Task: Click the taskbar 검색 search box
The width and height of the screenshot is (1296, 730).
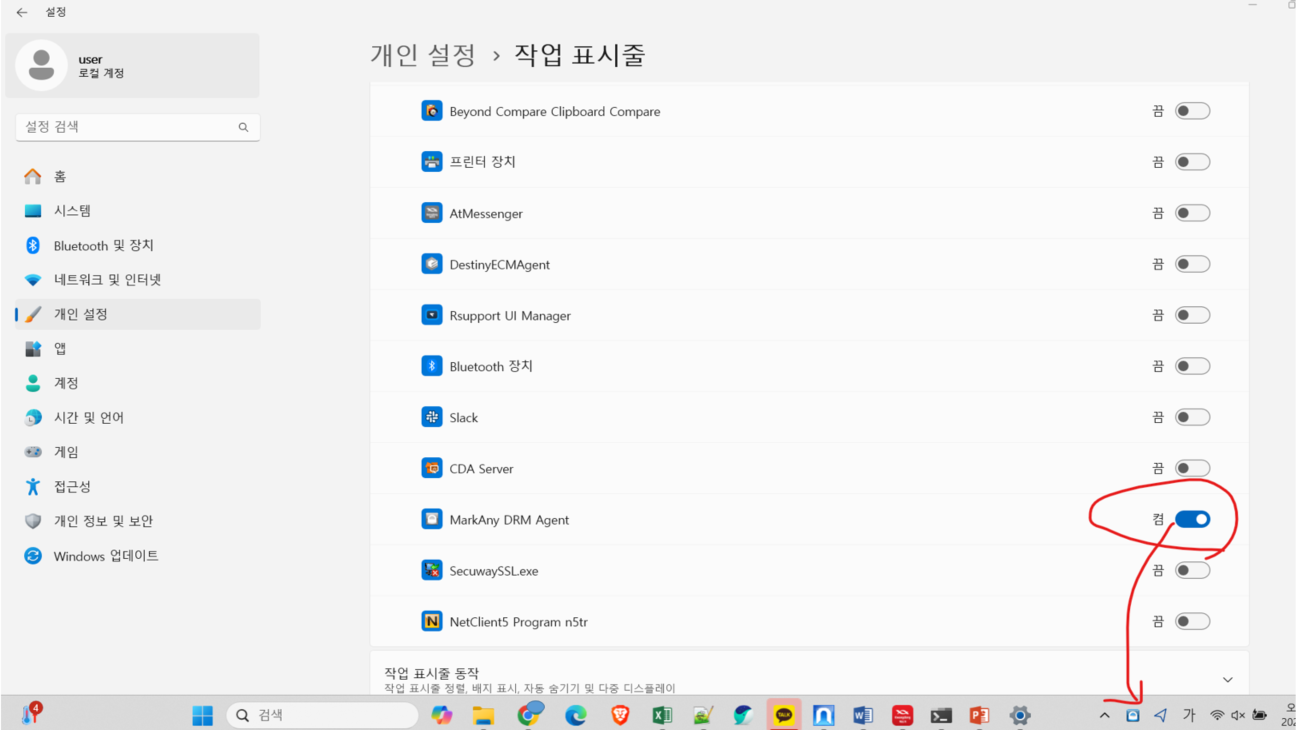Action: (x=323, y=715)
